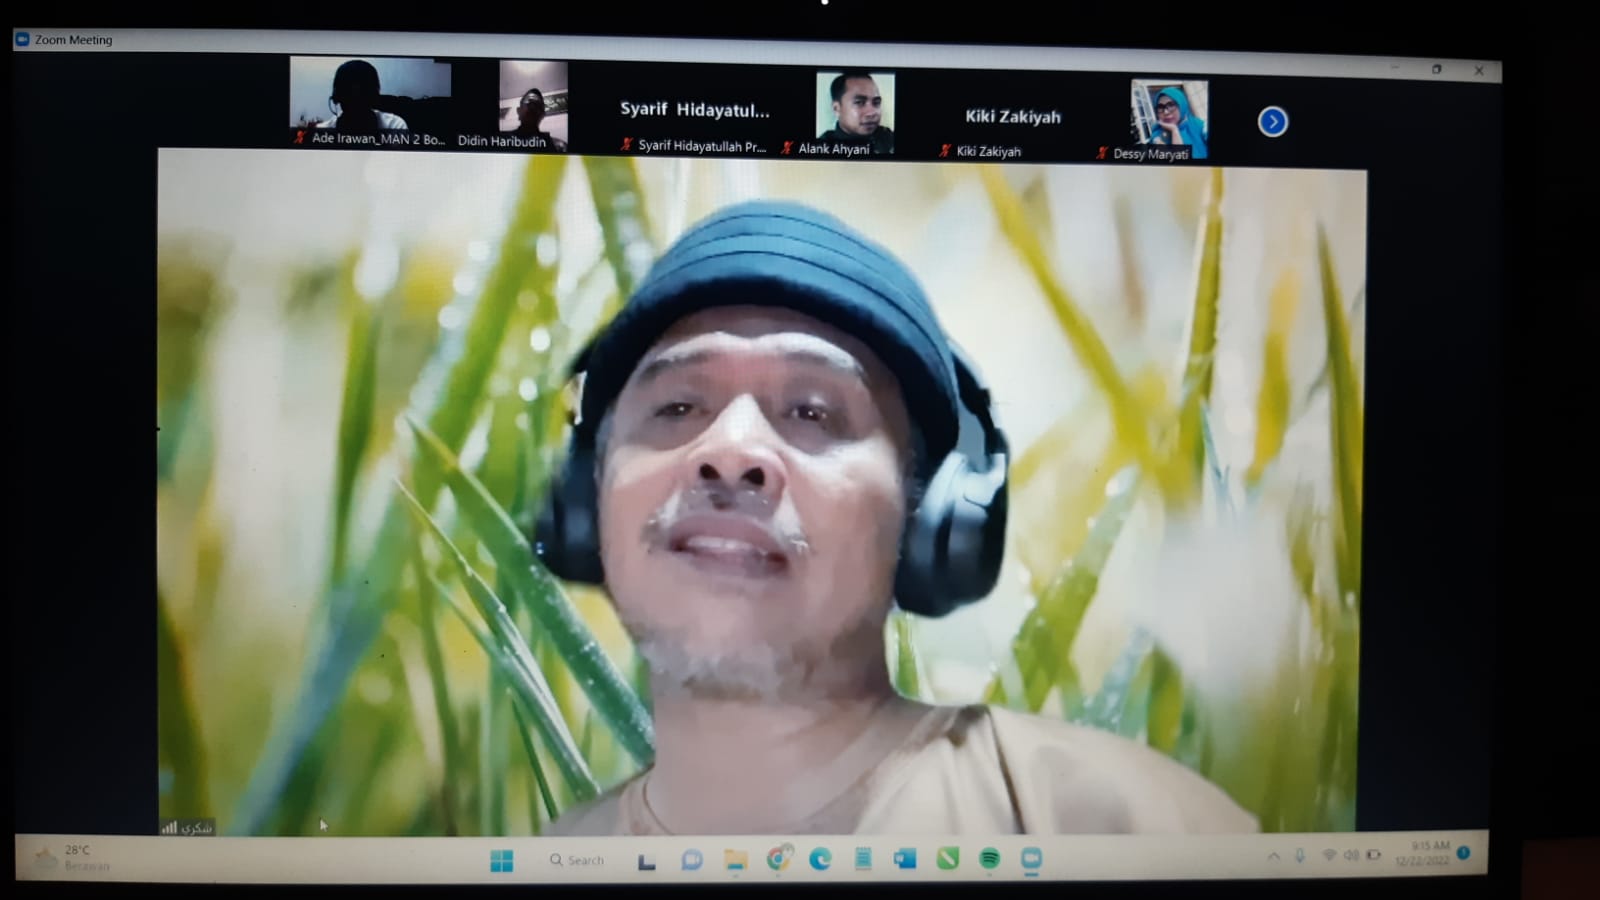Open the notification badge on taskbar
1600x900 pixels.
1464,853
